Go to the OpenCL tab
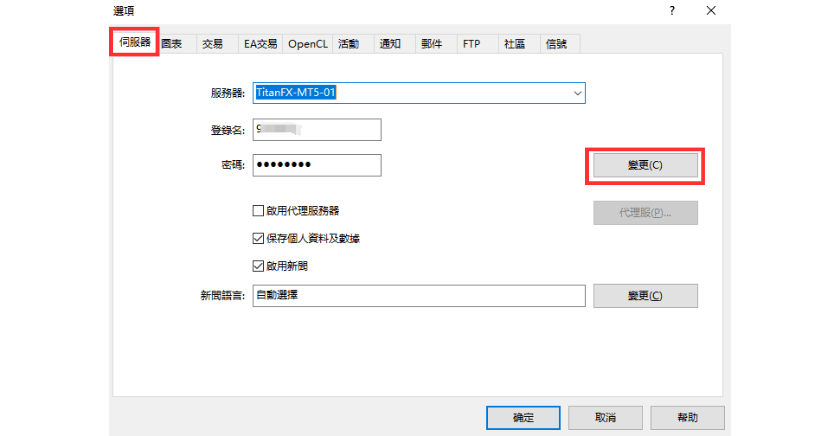 [x=307, y=44]
